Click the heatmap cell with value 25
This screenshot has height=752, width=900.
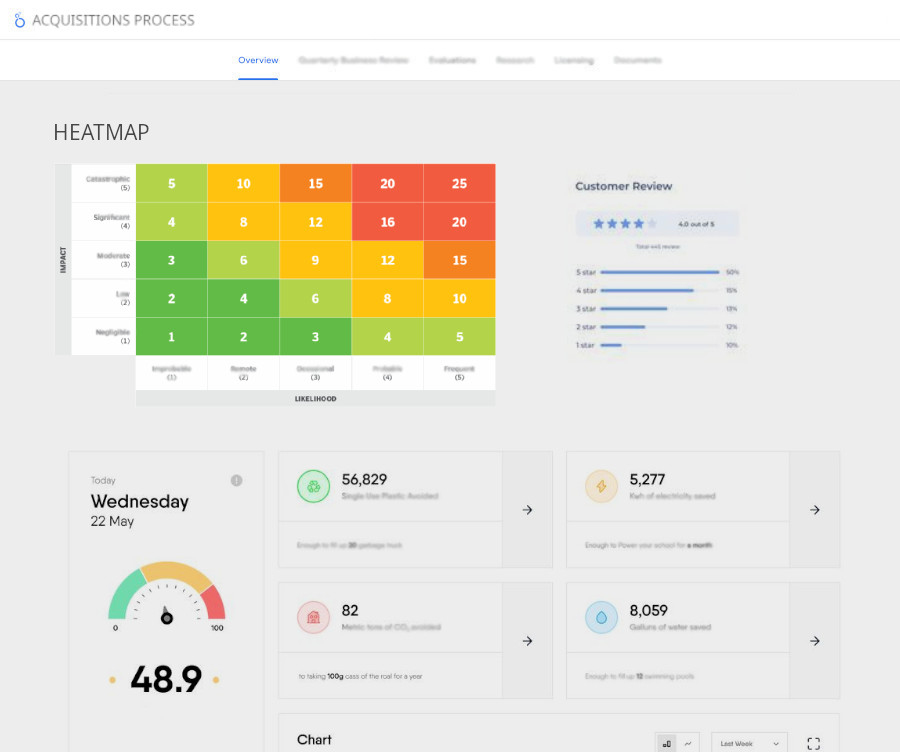[x=459, y=184]
